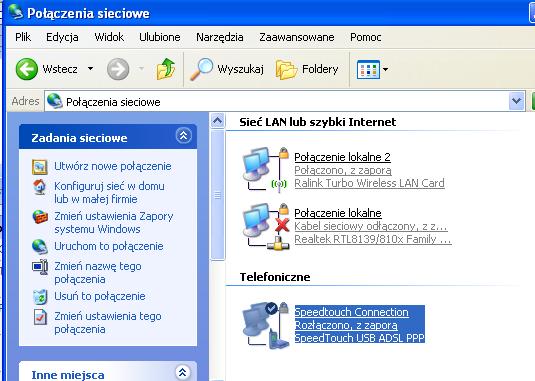Image resolution: width=535 pixels, height=381 pixels.
Task: Click the task pane scrollbar thumb
Action: coord(217,195)
